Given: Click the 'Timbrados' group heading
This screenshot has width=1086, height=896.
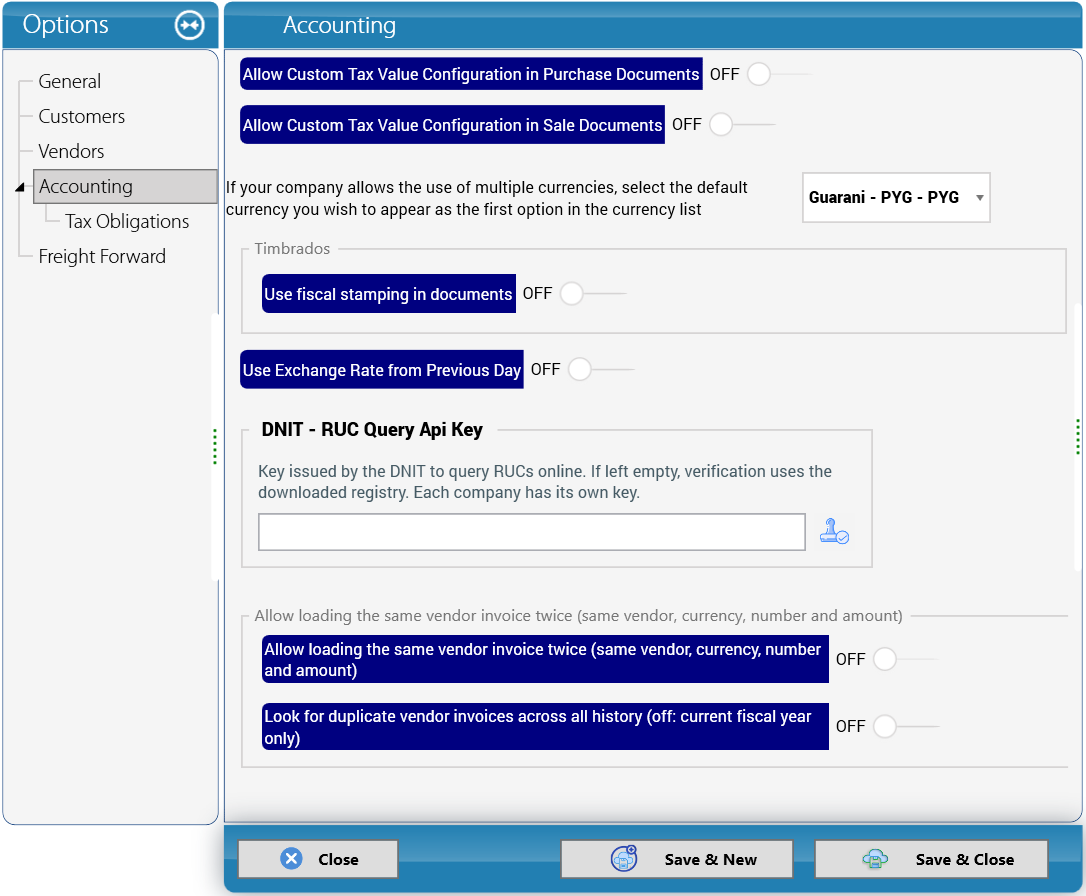Looking at the screenshot, I should click(292, 249).
